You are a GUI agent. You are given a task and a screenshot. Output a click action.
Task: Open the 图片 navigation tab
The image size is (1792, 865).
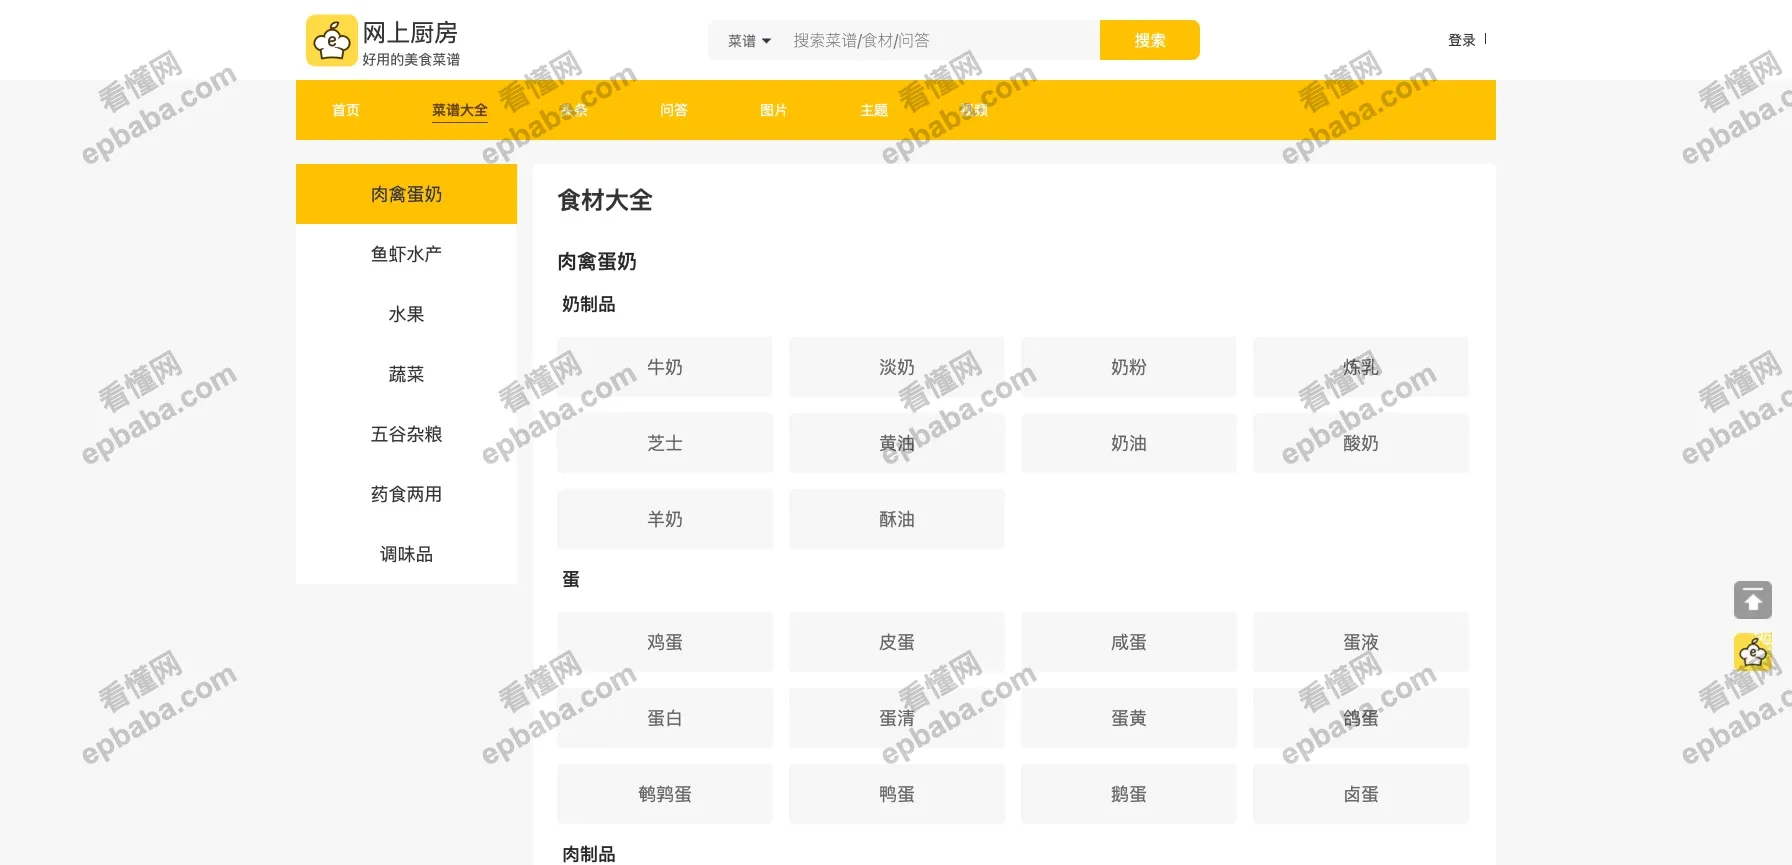tap(773, 110)
